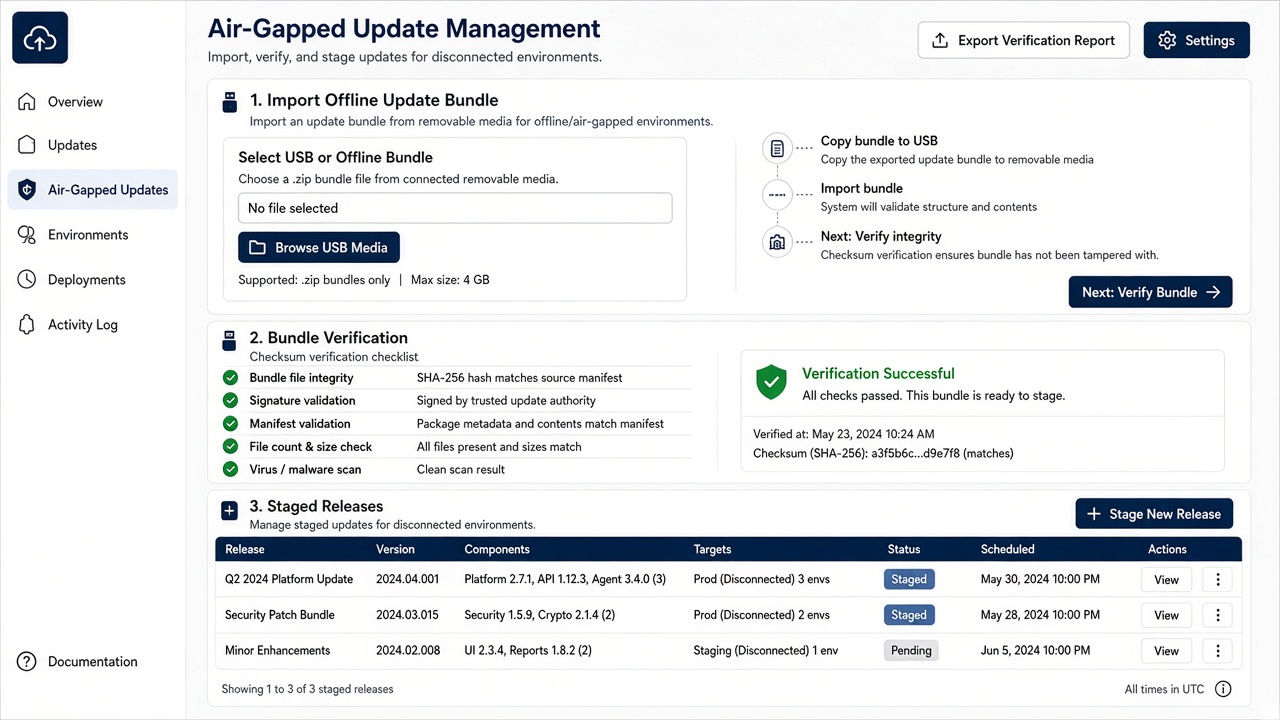Open more actions for Minor Enhancements
Image resolution: width=1280 pixels, height=720 pixels.
coord(1217,650)
